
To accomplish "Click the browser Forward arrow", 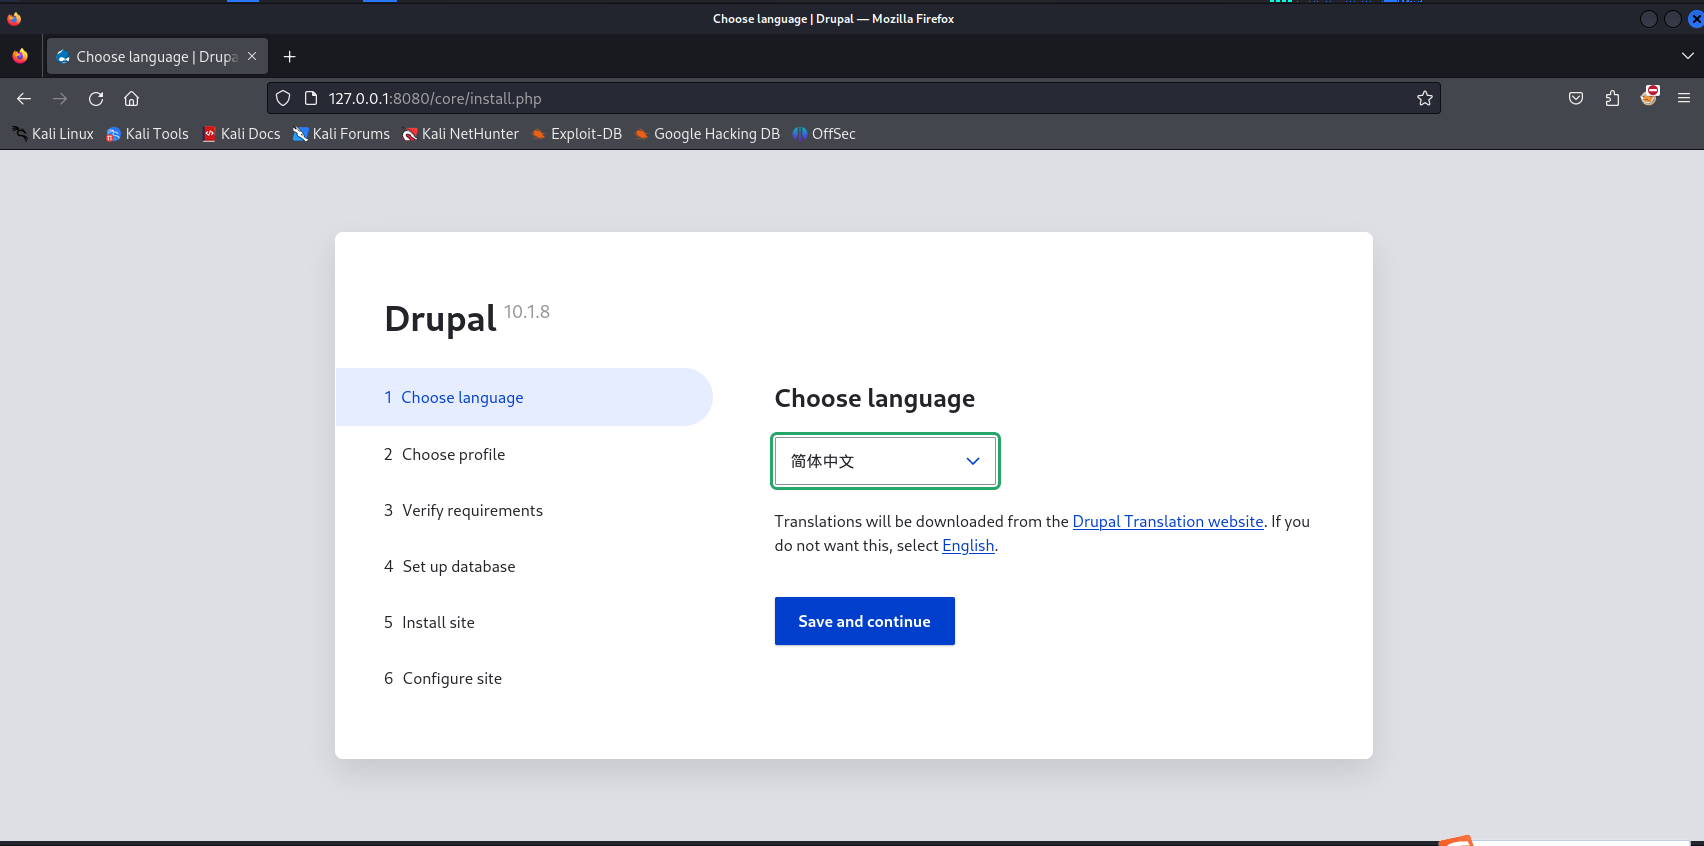I will pyautogui.click(x=60, y=98).
